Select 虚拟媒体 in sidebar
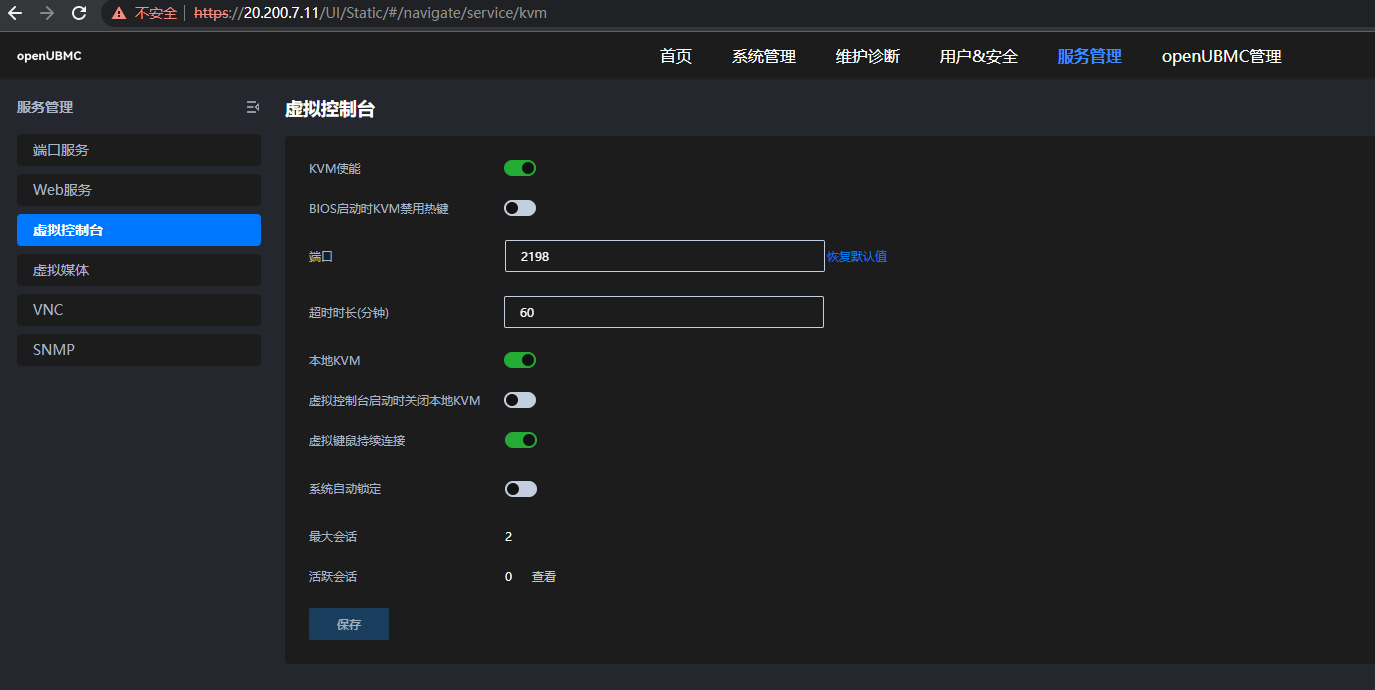Viewport: 1375px width, 690px height. (139, 270)
